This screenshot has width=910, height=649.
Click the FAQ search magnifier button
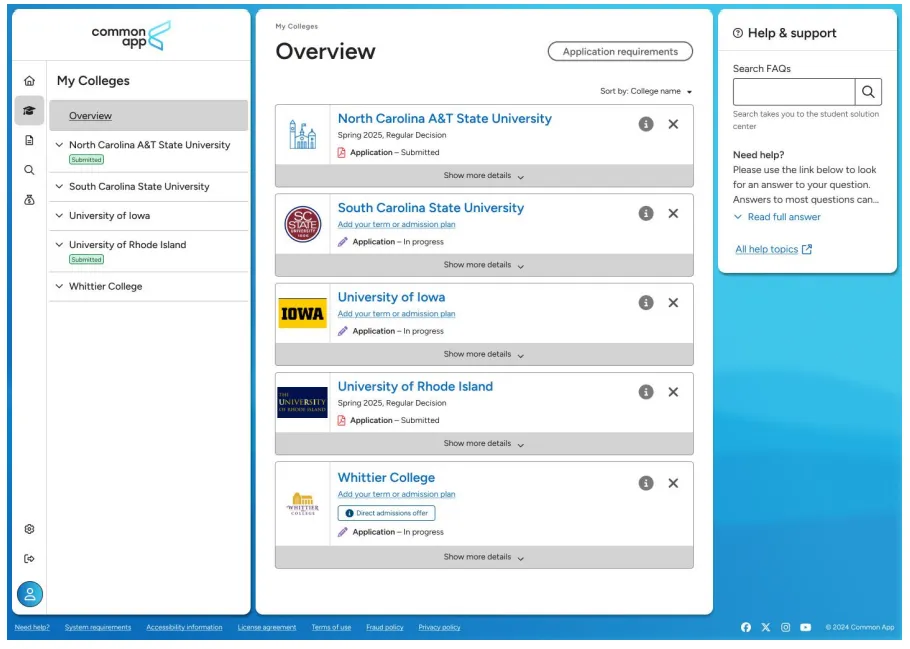[868, 92]
